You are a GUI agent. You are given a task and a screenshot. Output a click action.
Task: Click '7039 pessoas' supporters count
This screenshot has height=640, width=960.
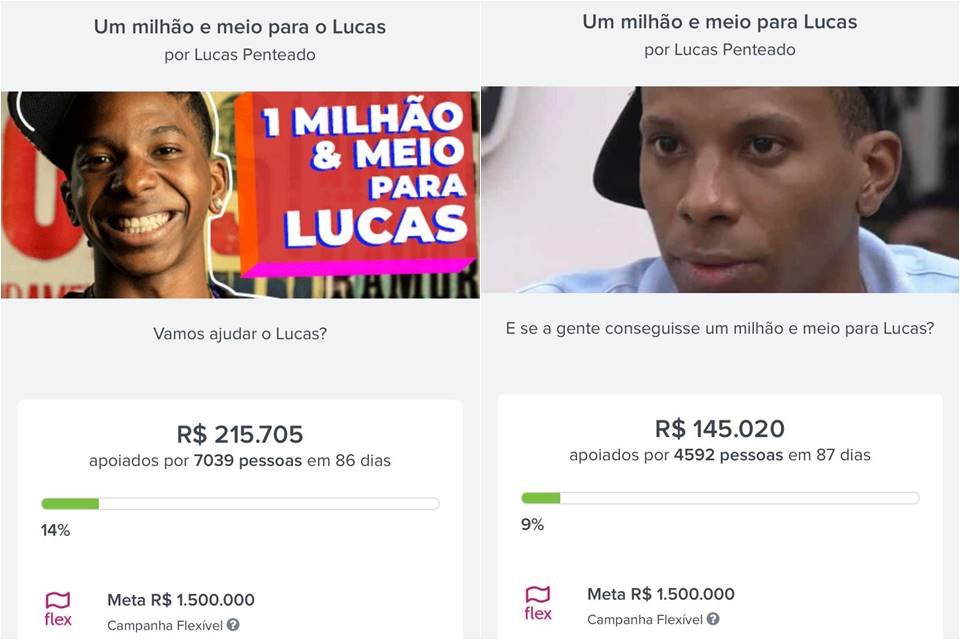click(248, 461)
